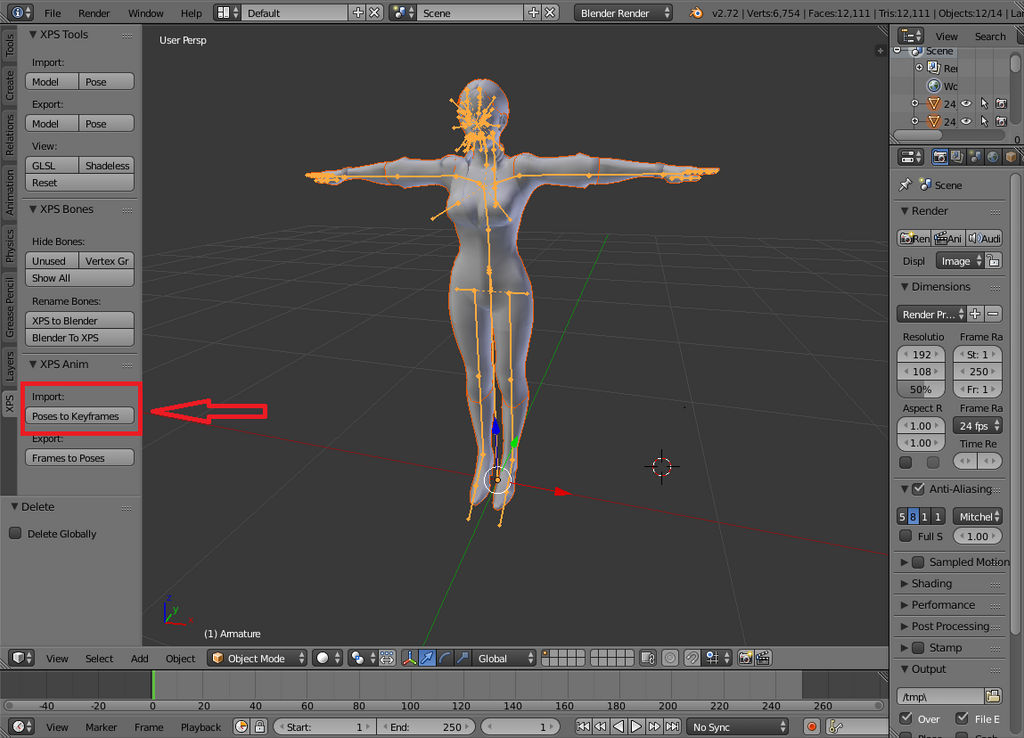Render OpenGL viewport image via camera icon
This screenshot has width=1024, height=738.
[x=745, y=658]
